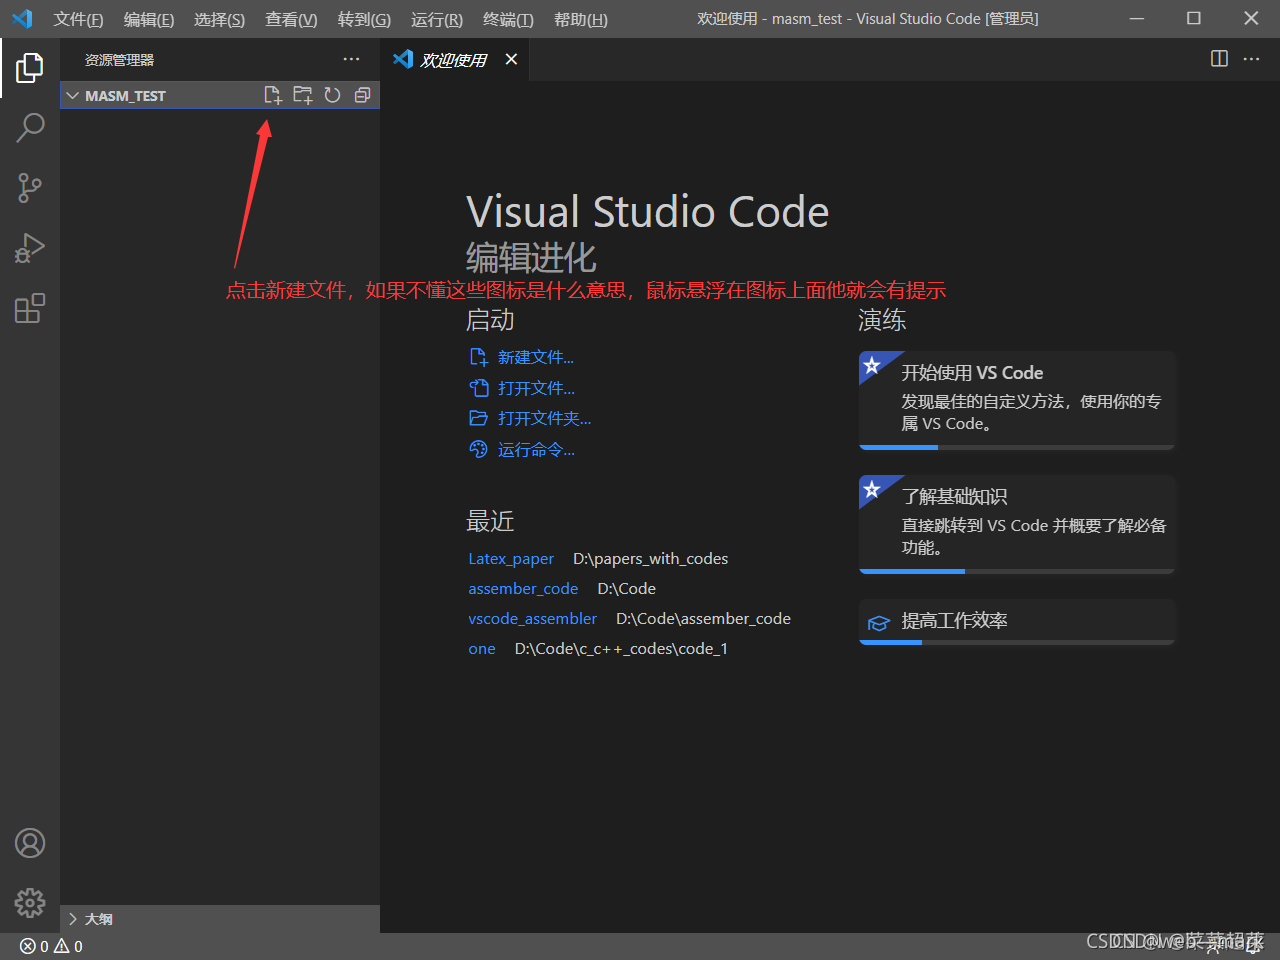1280x960 pixels.
Task: Open recent vscode_assembler folder
Action: (x=532, y=619)
